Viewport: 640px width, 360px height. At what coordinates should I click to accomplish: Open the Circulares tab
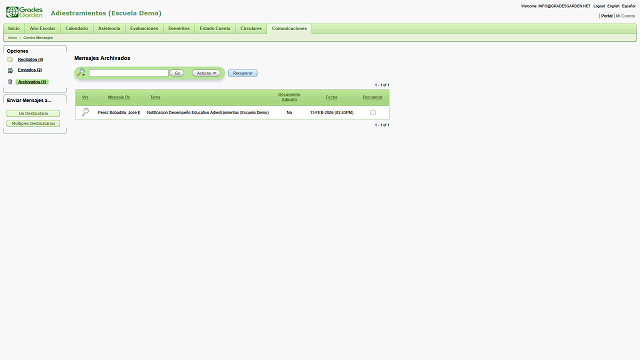click(251, 28)
